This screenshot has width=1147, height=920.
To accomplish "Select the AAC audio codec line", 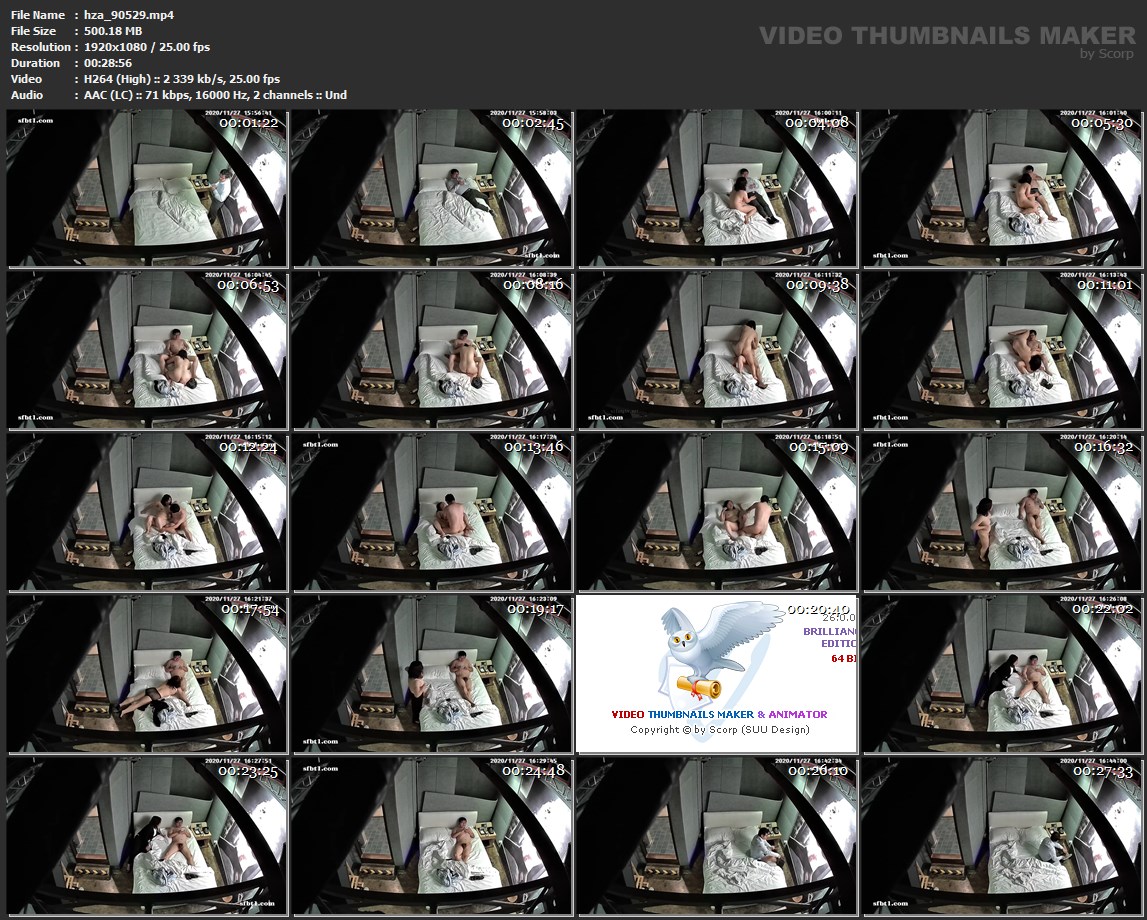I will click(x=215, y=95).
